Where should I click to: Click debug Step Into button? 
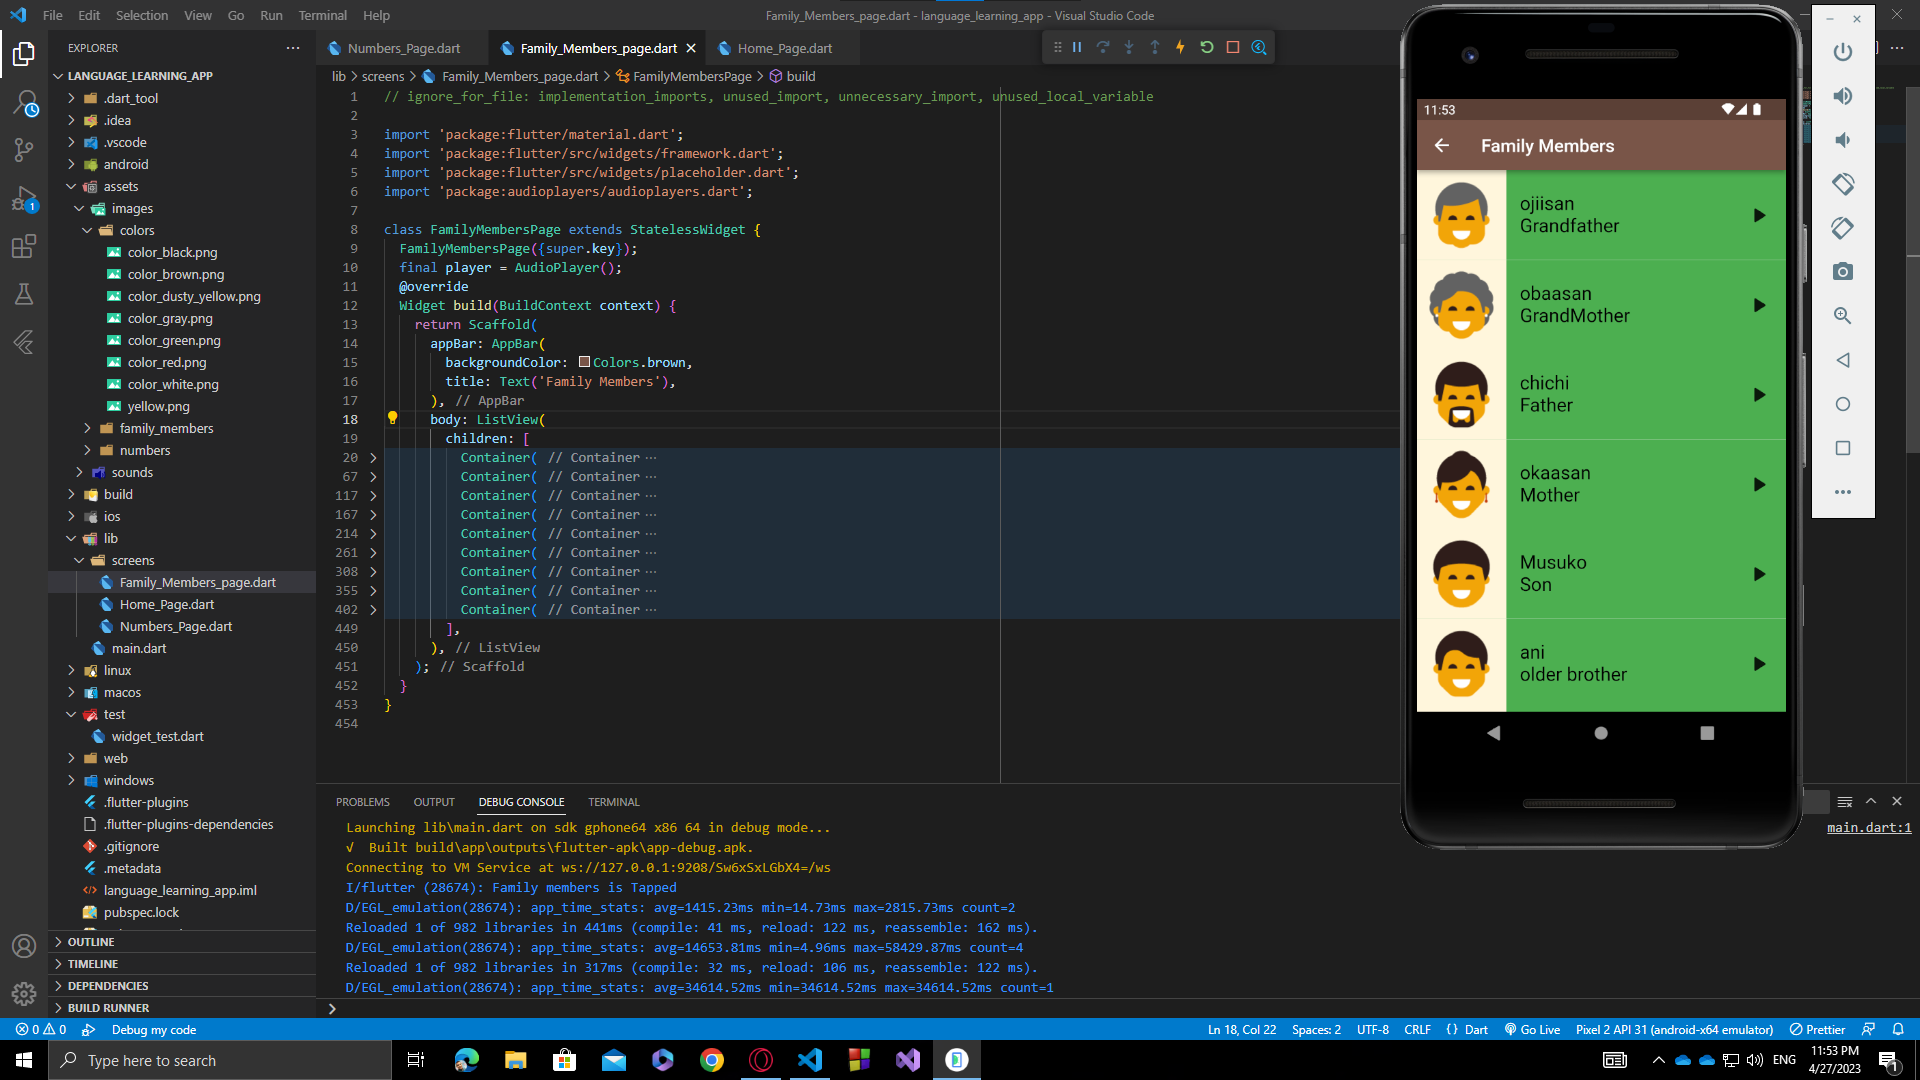click(x=1129, y=47)
